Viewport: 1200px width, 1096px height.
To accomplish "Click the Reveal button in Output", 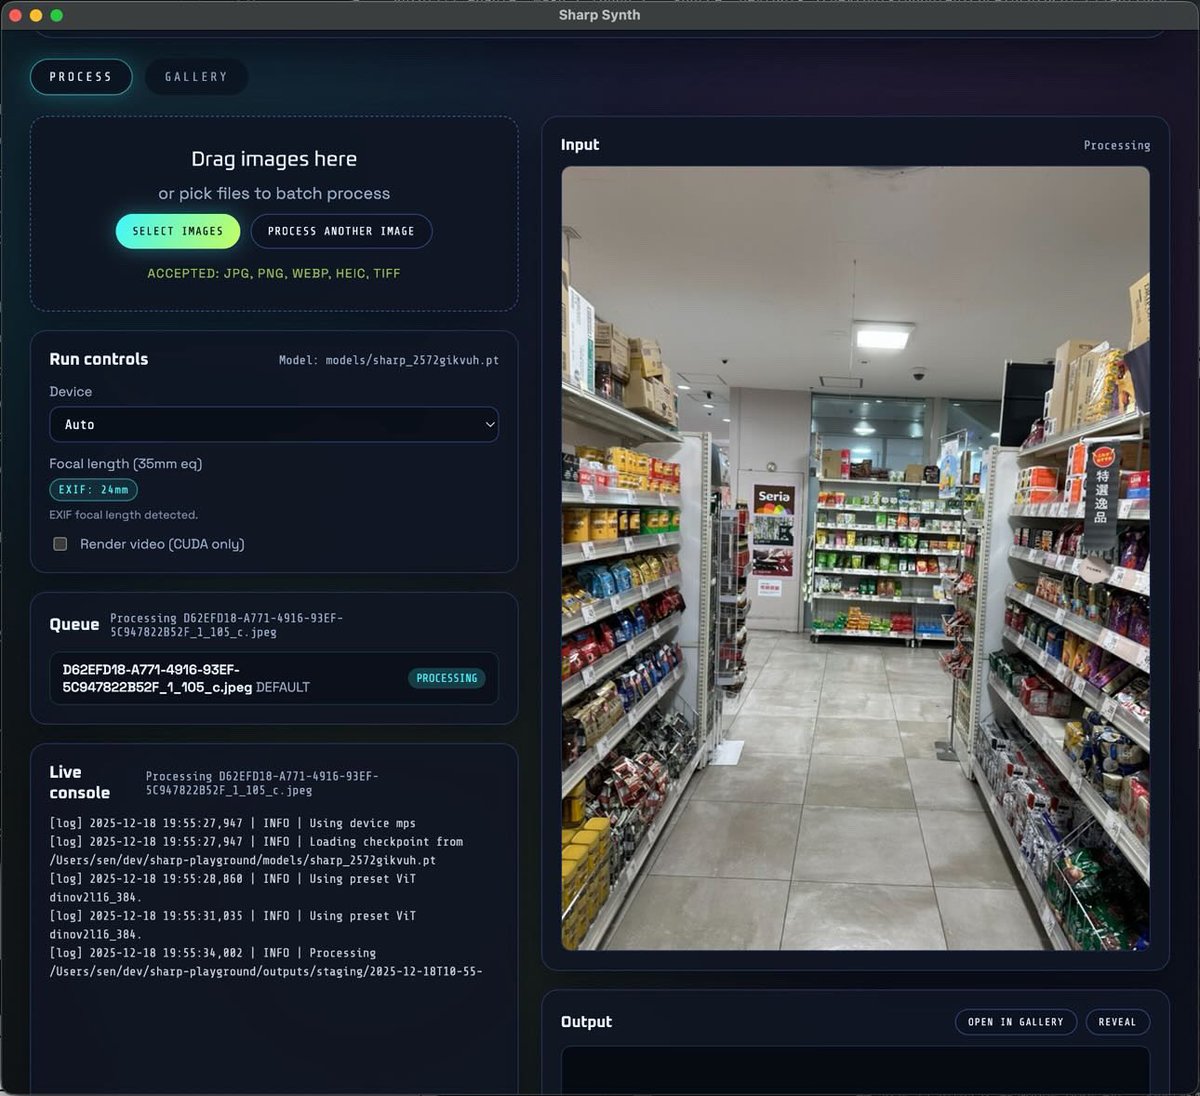I will [1117, 1022].
